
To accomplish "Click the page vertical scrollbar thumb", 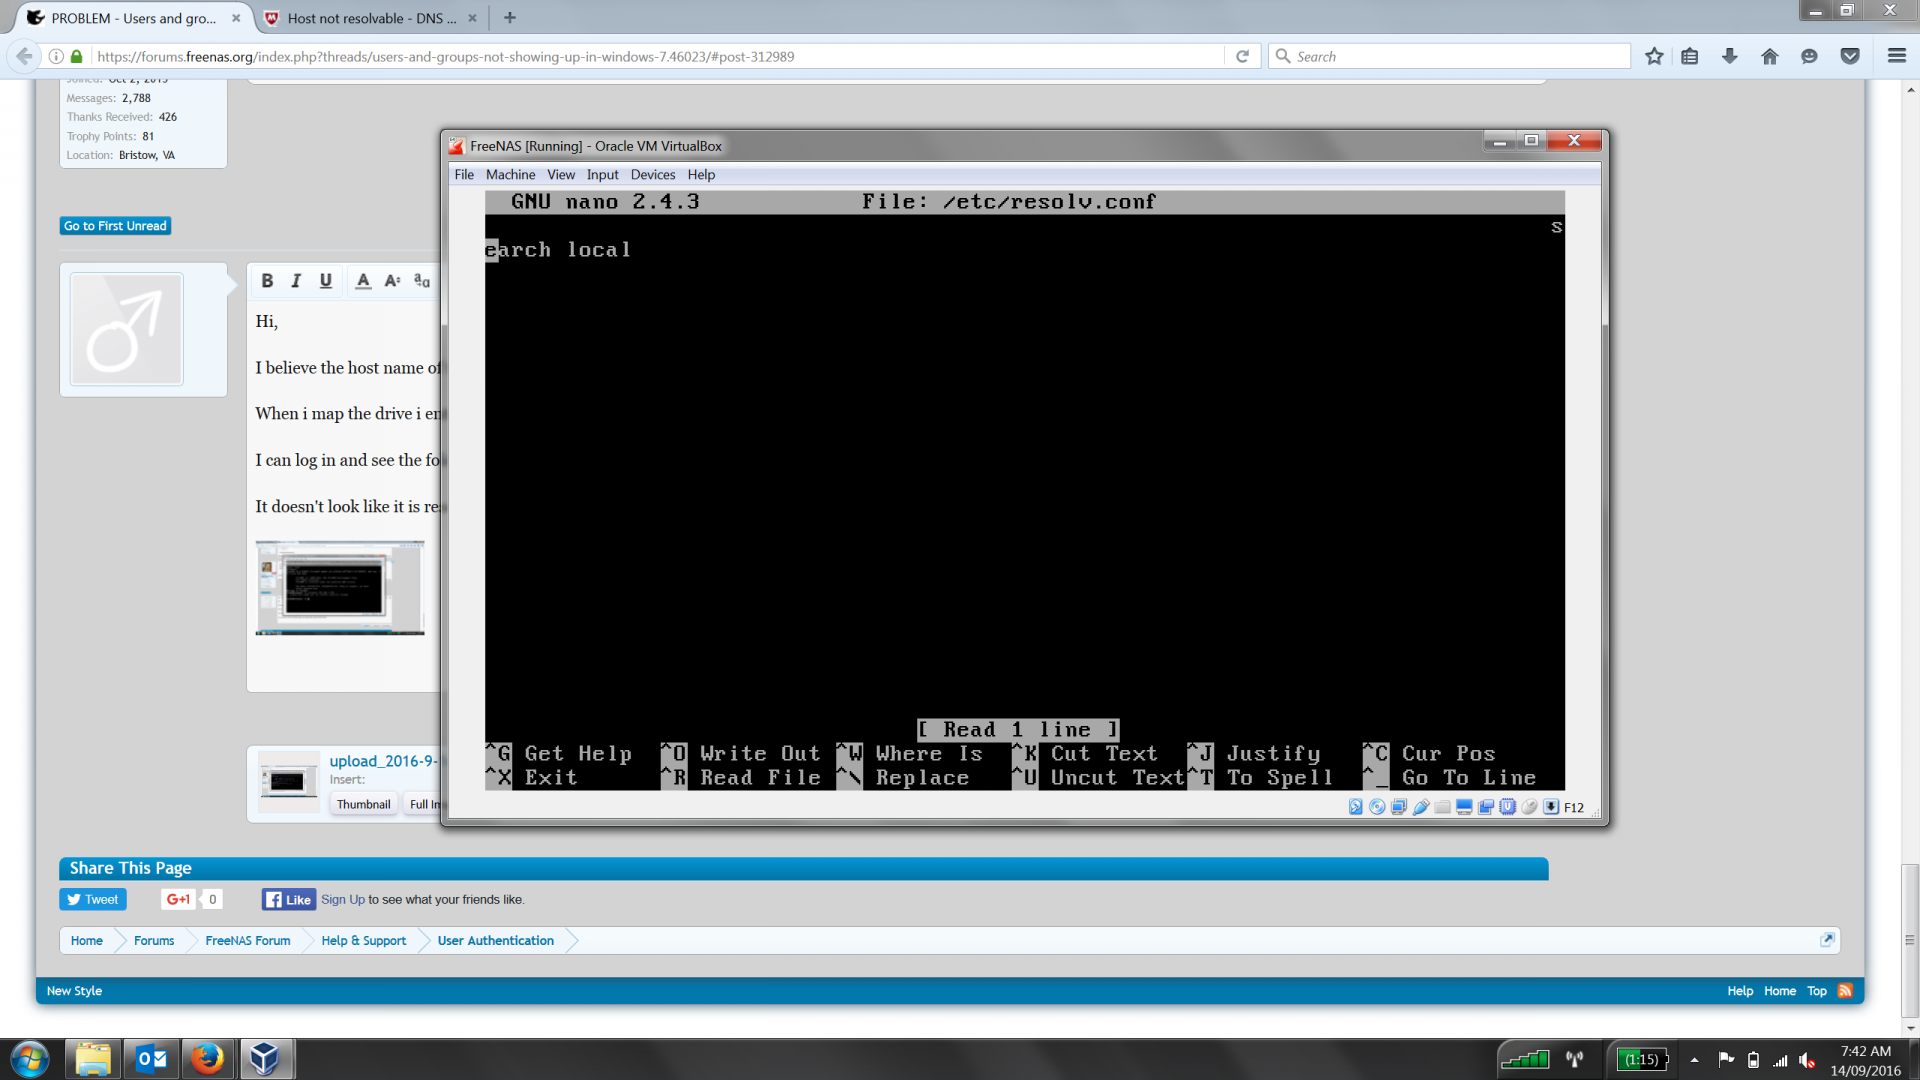I will 1910,940.
